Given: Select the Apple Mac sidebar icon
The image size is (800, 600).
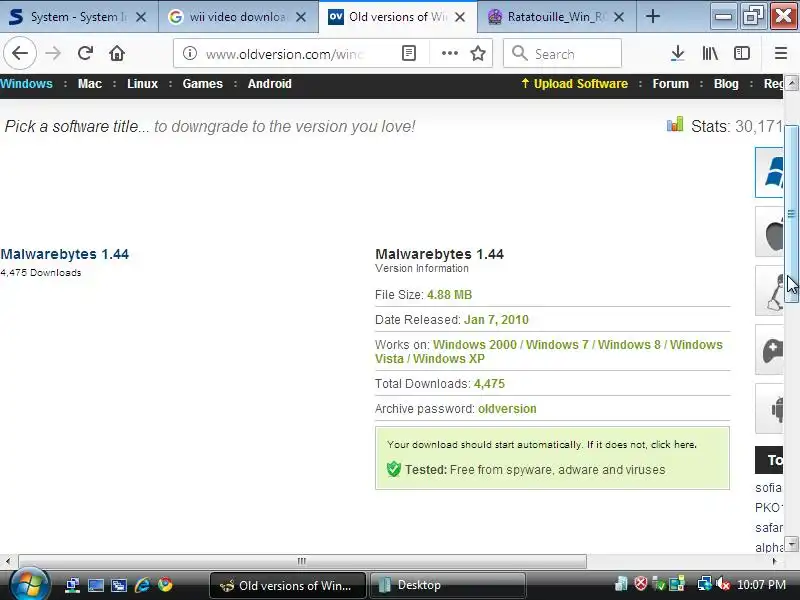Looking at the screenshot, I should point(769,232).
